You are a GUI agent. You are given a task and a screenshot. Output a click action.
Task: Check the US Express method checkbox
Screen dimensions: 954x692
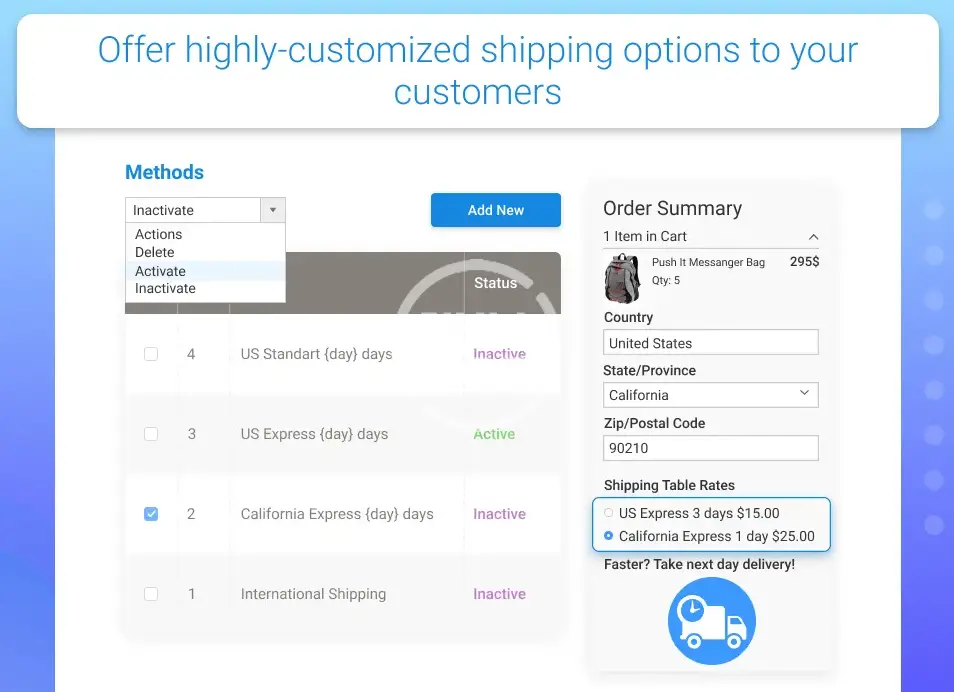coord(151,434)
